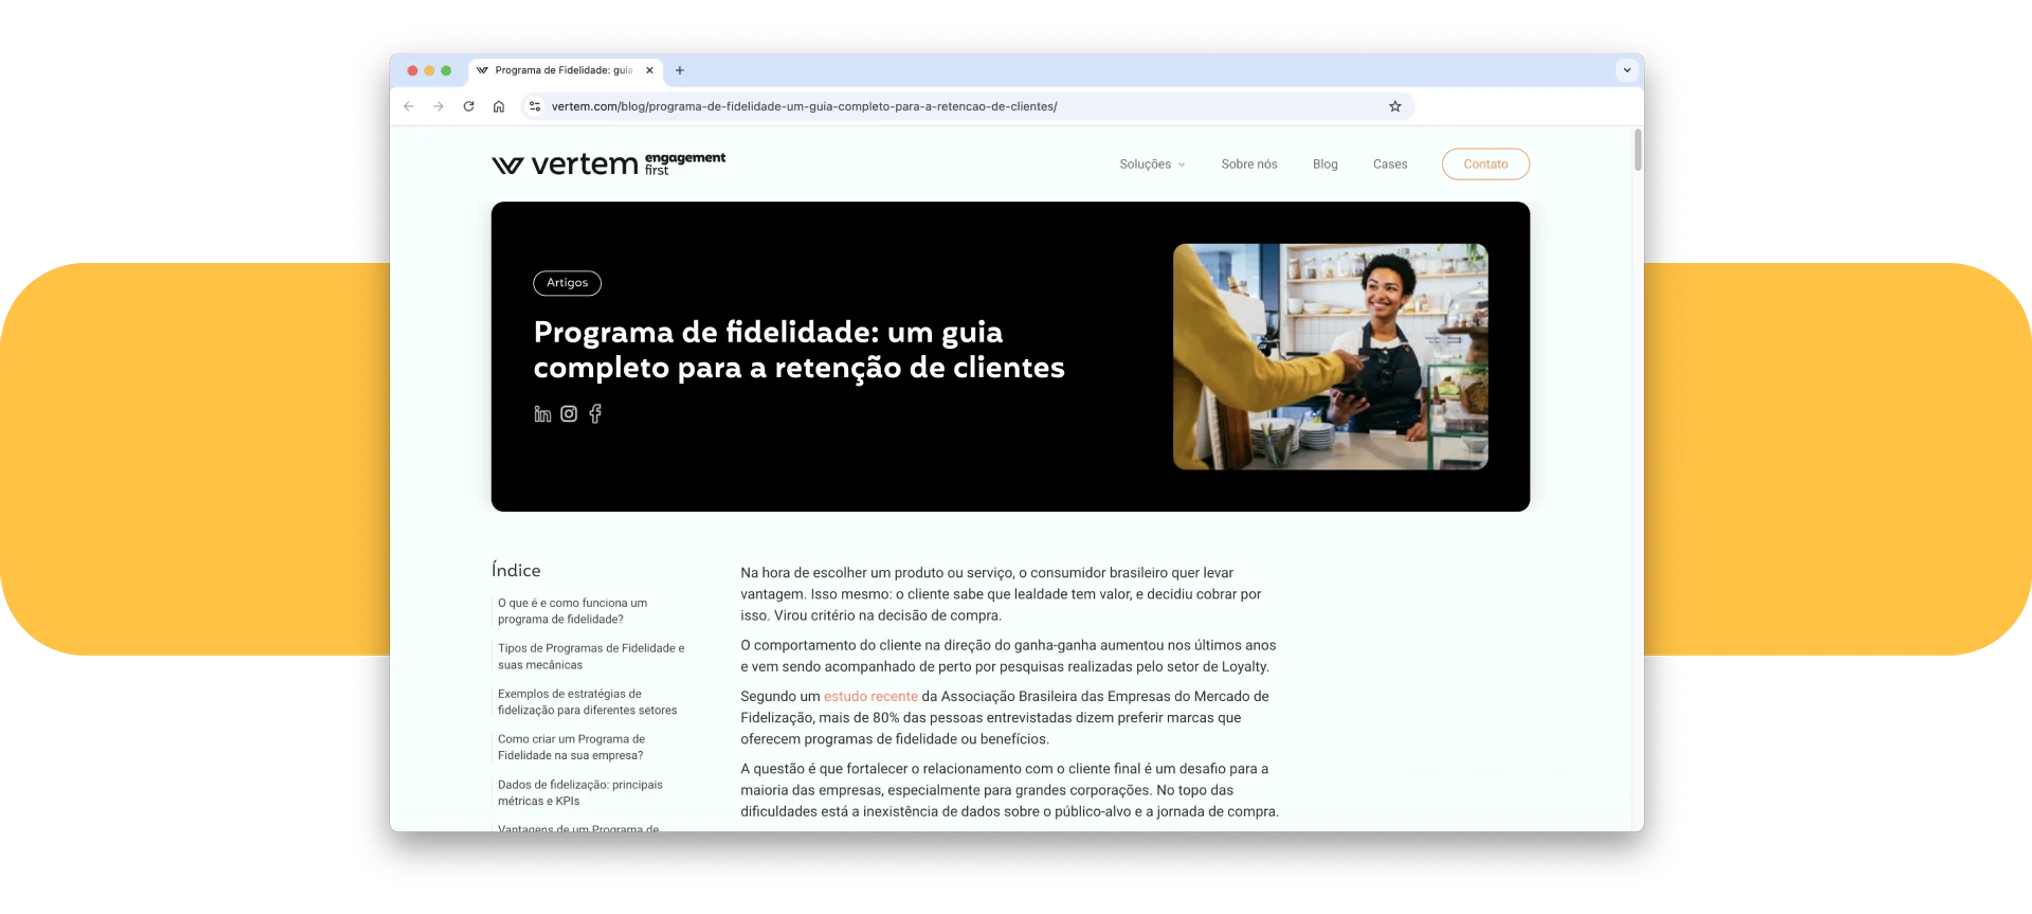Share article via Facebook icon
This screenshot has width=2032, height=914.
tap(596, 414)
